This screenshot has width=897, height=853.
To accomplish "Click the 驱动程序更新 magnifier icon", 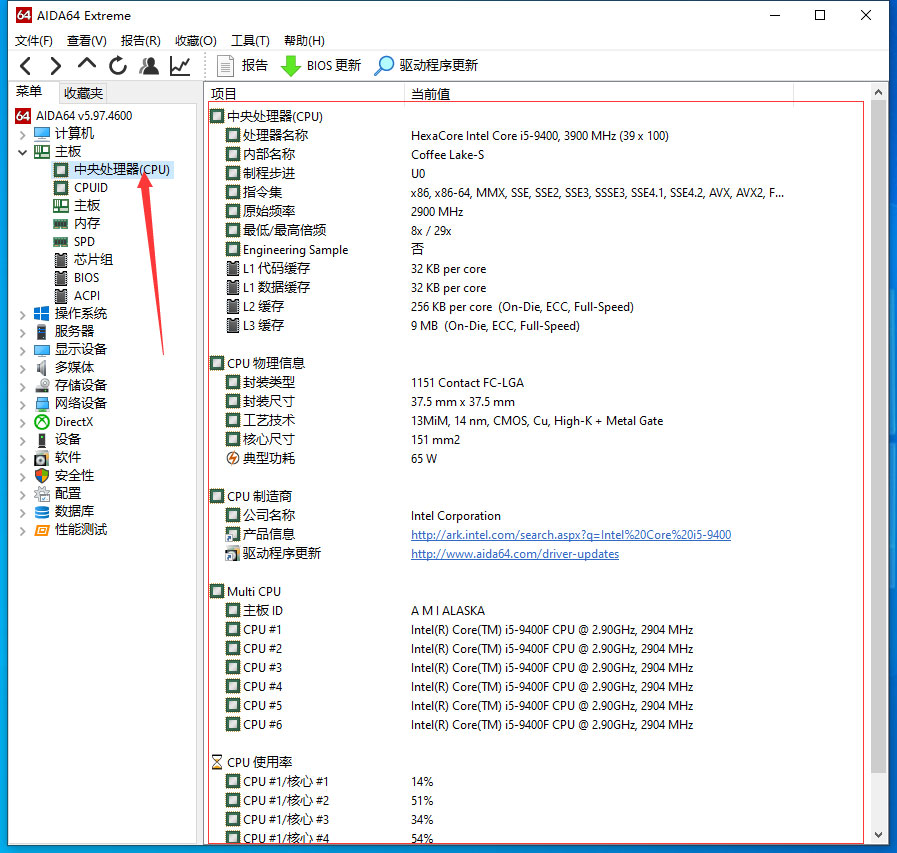I will pos(384,65).
